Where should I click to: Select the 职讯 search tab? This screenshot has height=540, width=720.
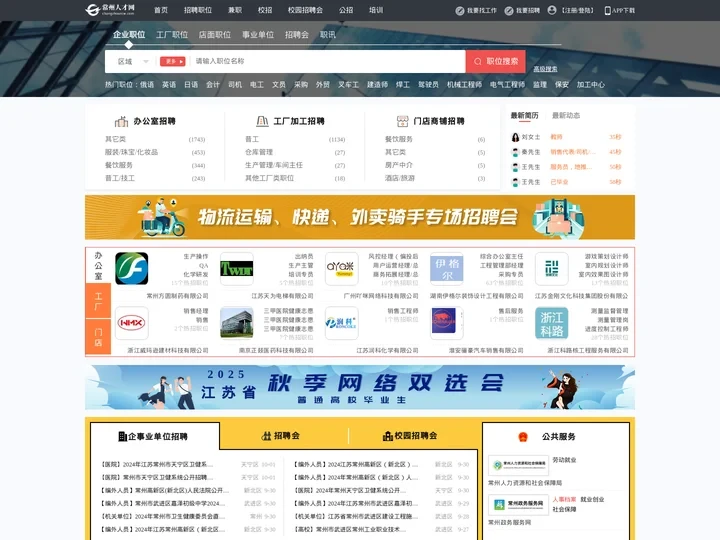pos(328,34)
